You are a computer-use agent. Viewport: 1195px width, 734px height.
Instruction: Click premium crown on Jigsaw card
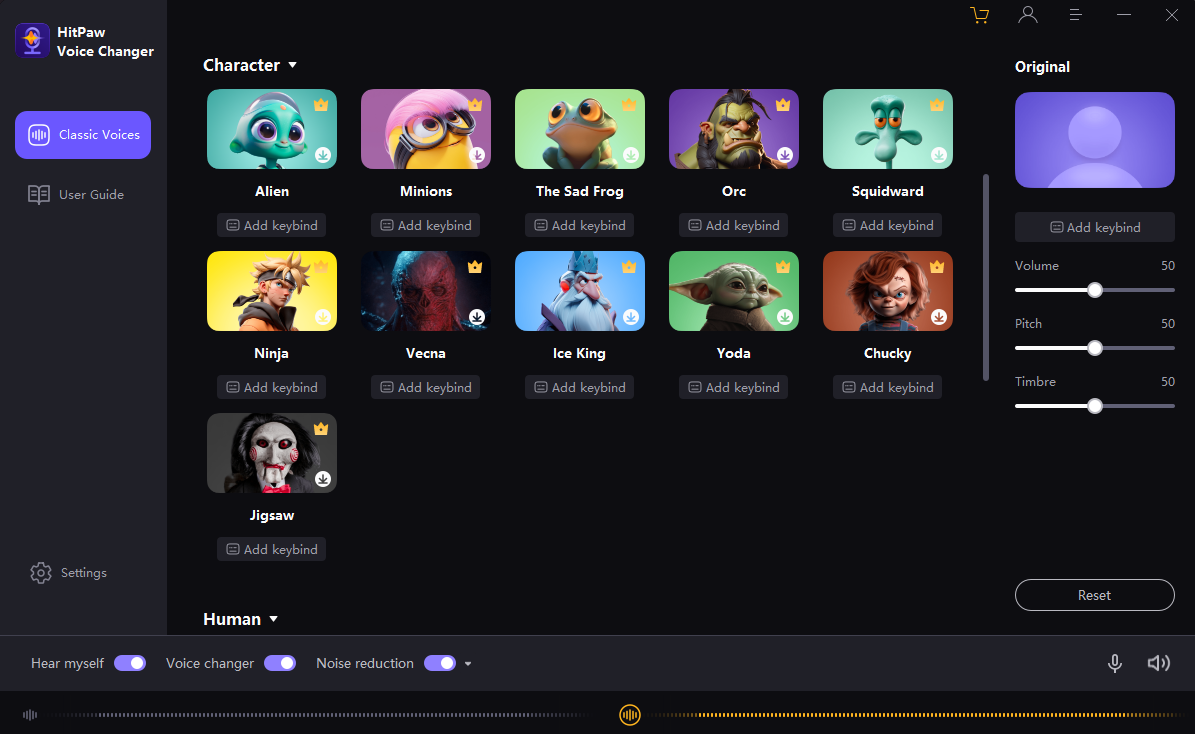tap(321, 428)
